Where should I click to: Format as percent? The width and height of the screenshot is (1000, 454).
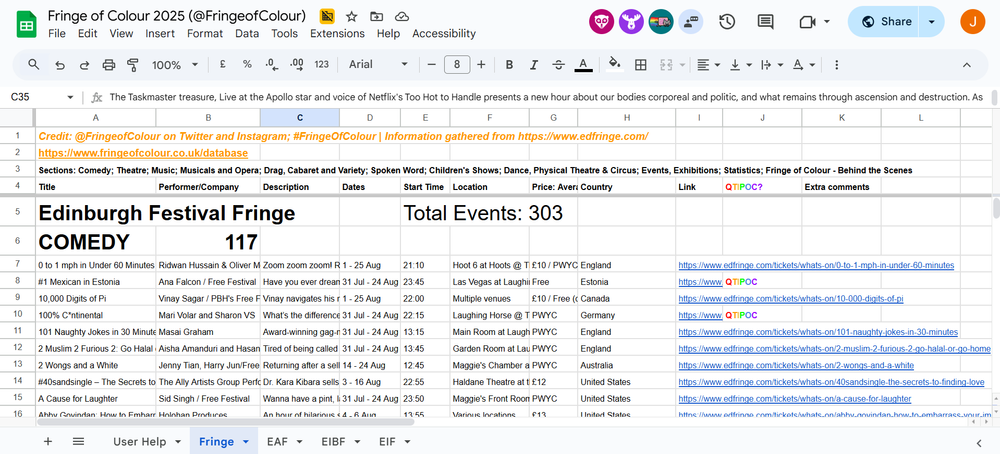(x=247, y=64)
